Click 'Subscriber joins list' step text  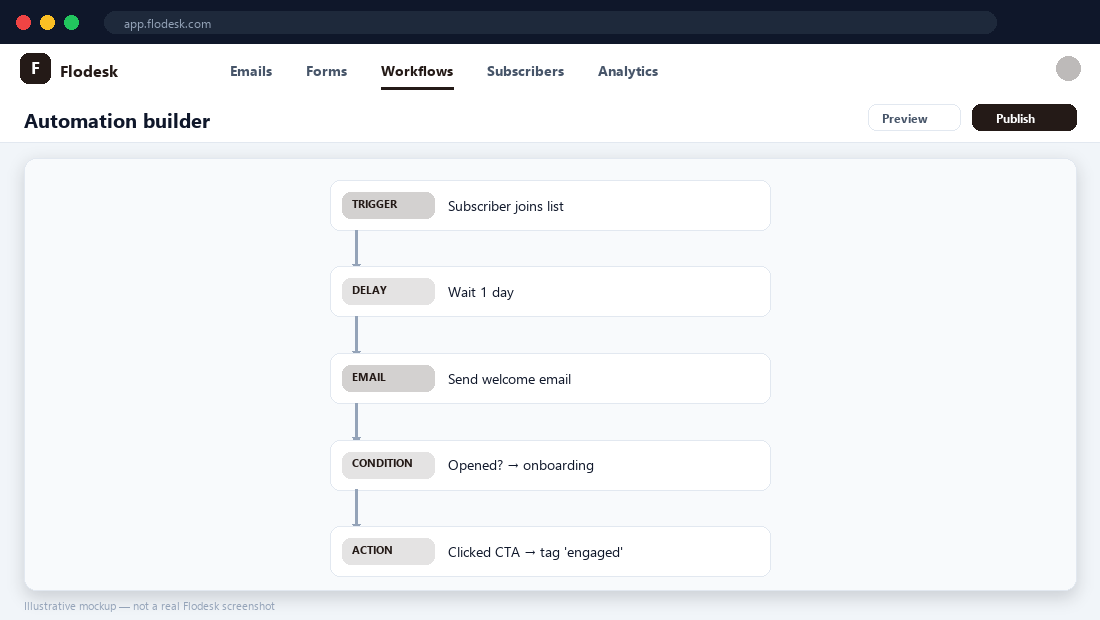pos(506,206)
